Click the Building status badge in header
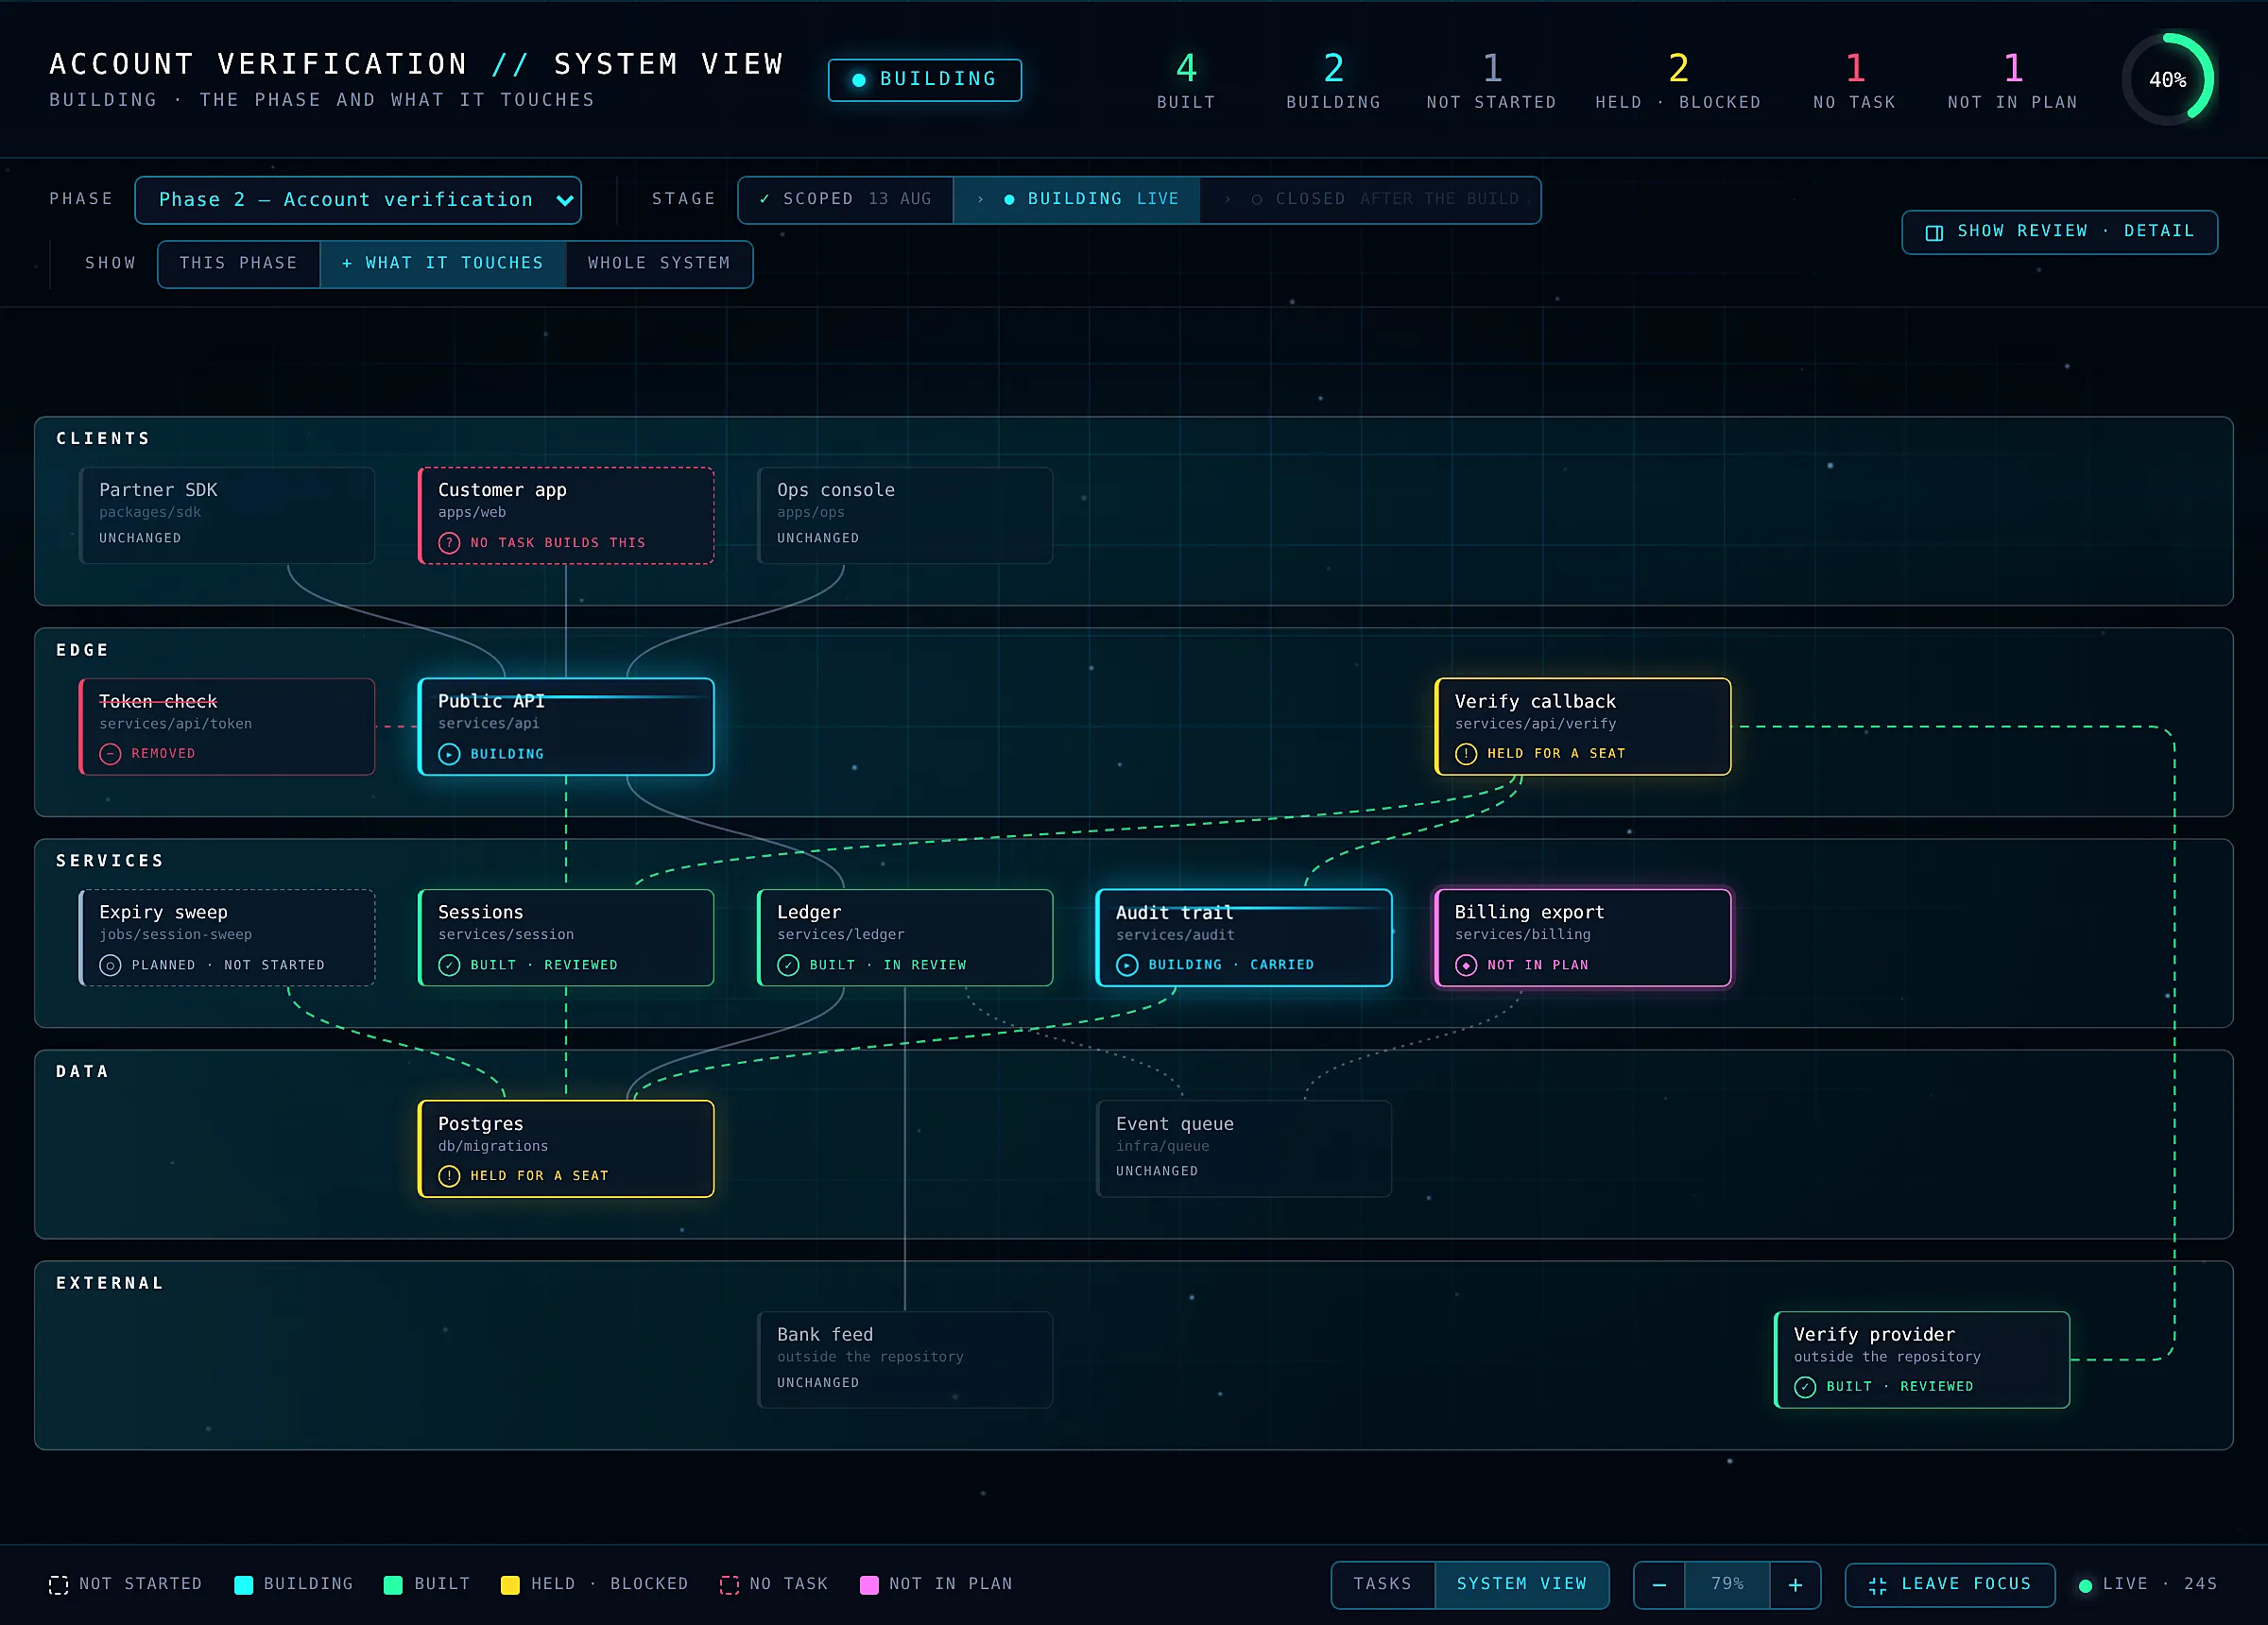 click(925, 80)
